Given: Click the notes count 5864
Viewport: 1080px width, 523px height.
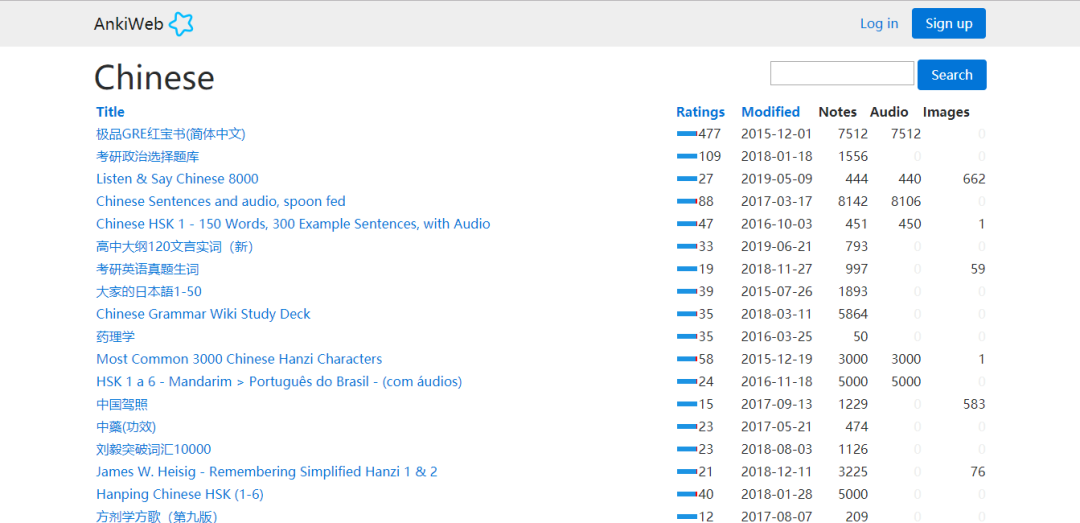Looking at the screenshot, I should [853, 314].
